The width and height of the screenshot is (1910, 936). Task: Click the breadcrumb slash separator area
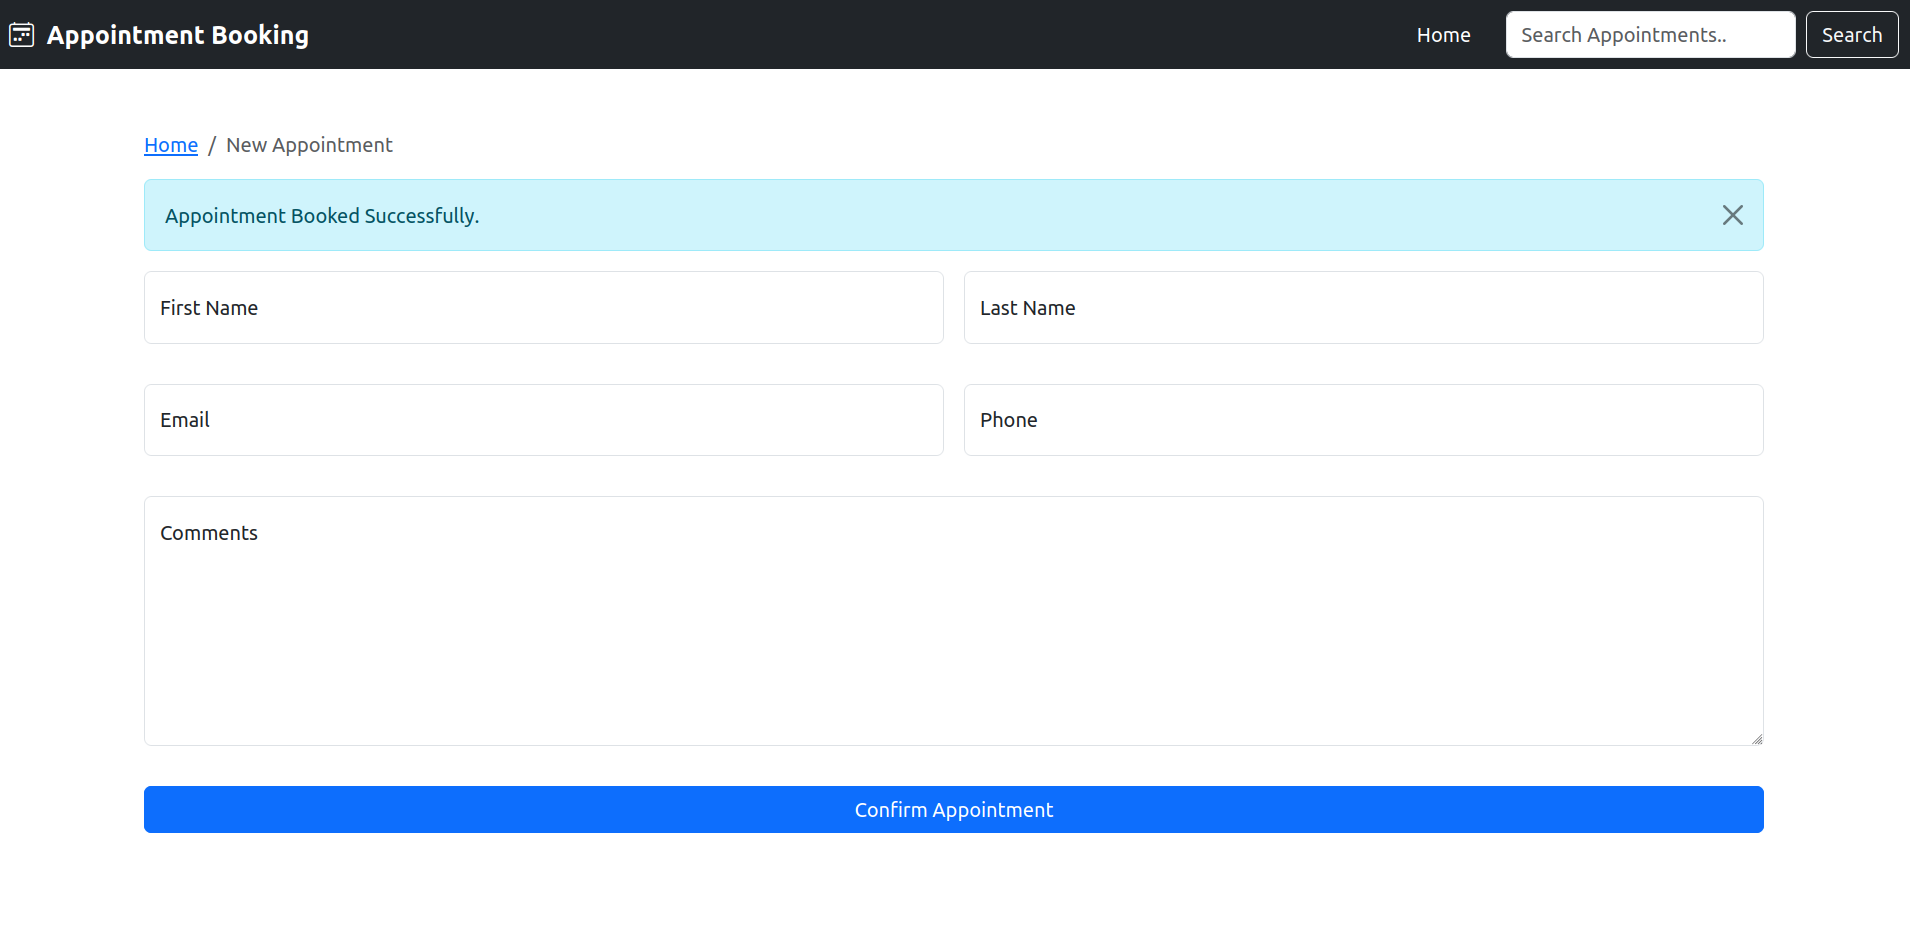211,145
